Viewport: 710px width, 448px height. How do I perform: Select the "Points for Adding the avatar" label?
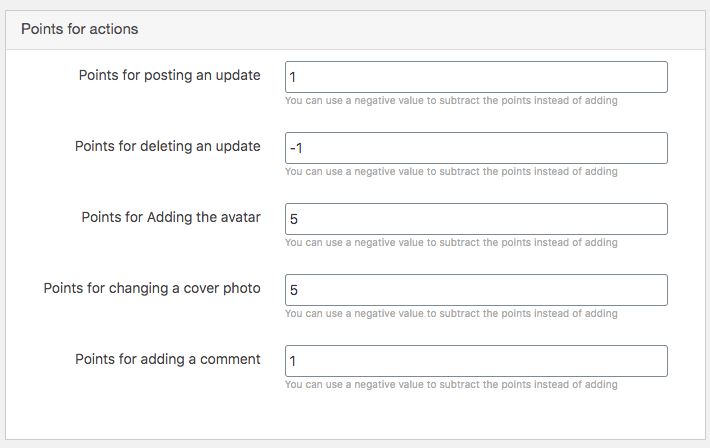(171, 217)
